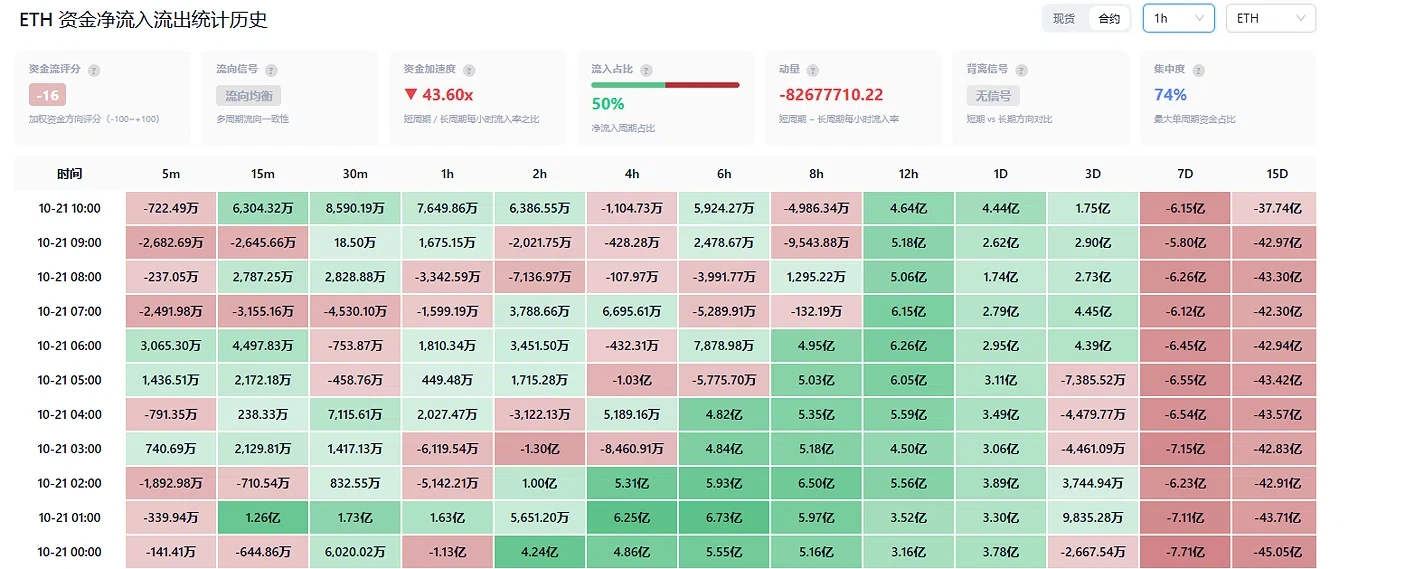Viewport: 1405px width, 569px height.
Task: Open help icon beside 集中度
Action: (x=1198, y=70)
